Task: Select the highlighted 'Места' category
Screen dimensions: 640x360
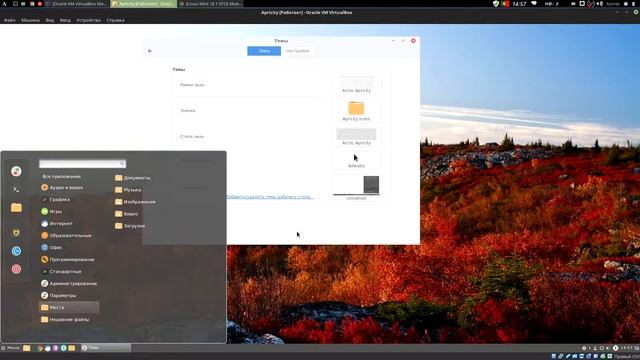Action: 69,307
